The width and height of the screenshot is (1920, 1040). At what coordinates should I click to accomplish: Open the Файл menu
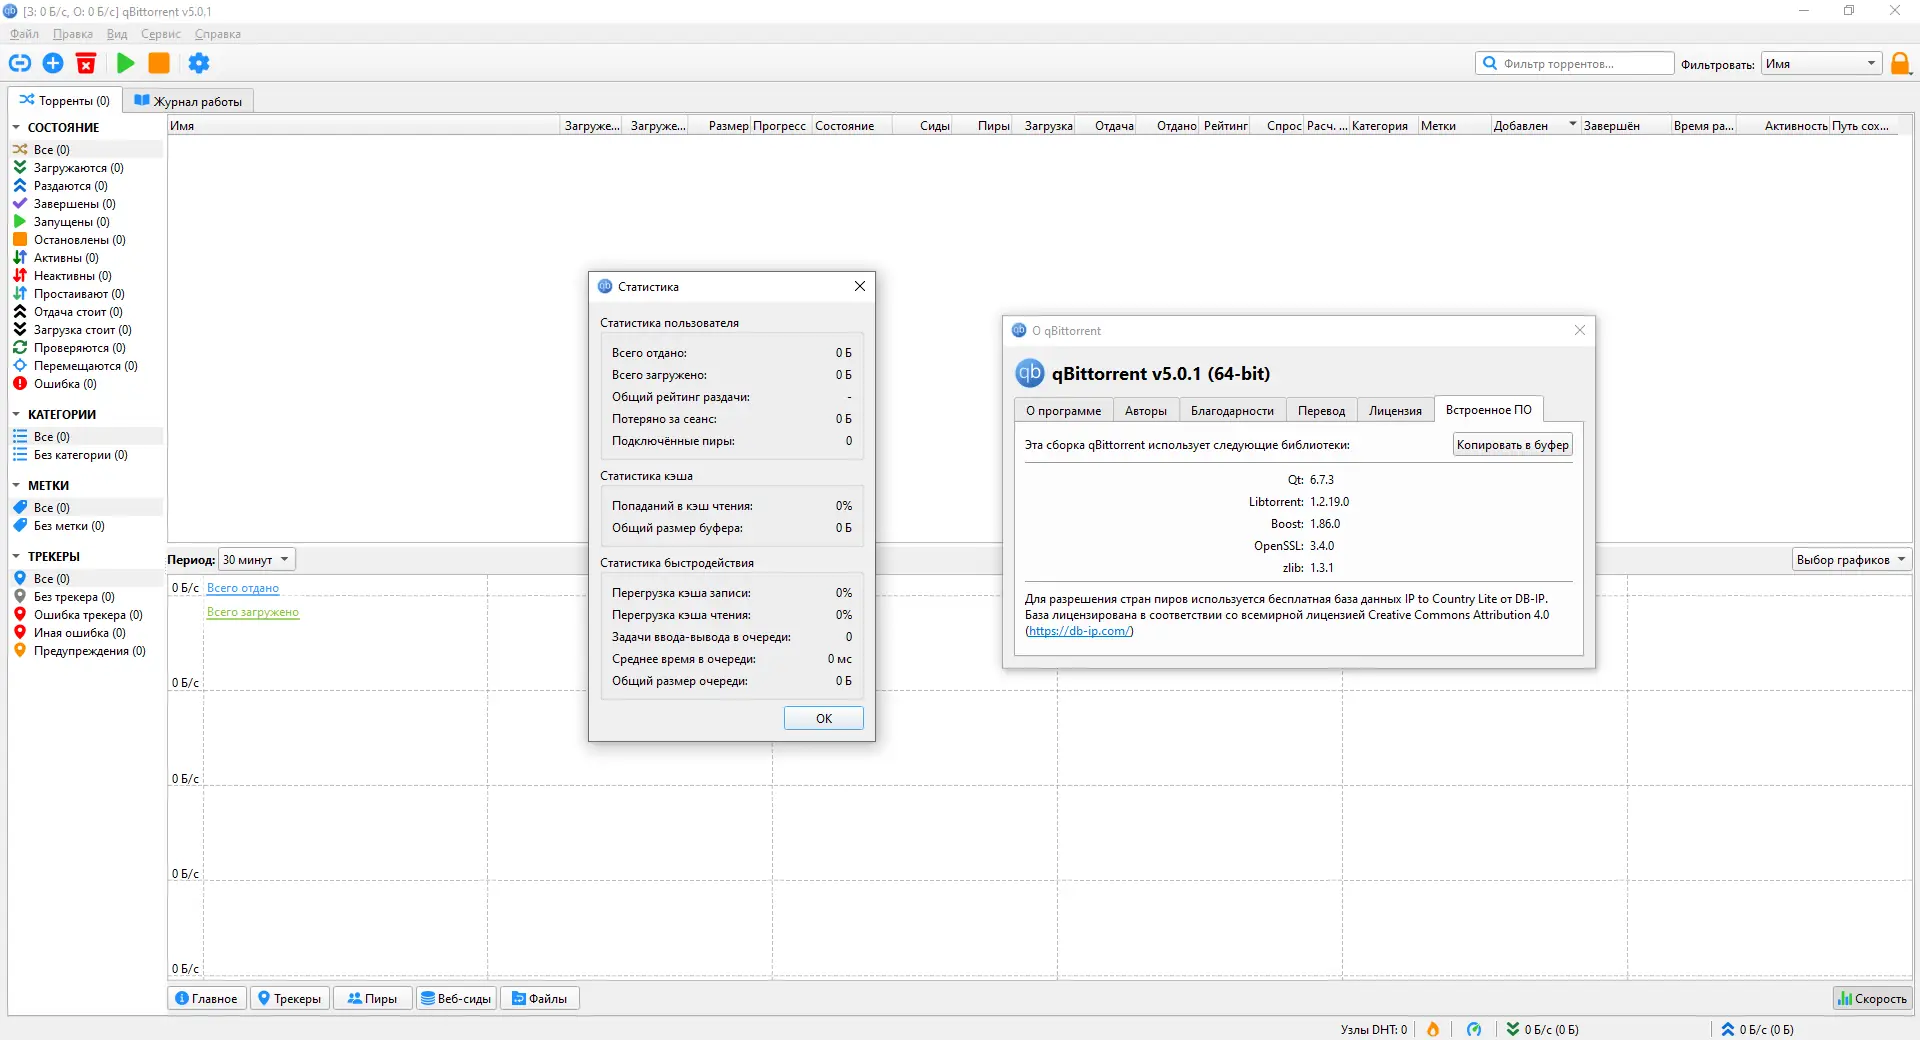point(24,34)
